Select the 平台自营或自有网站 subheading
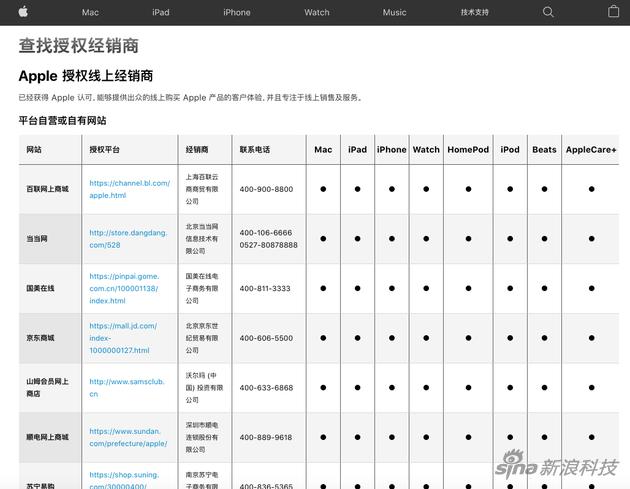This screenshot has height=489, width=630. point(62,121)
